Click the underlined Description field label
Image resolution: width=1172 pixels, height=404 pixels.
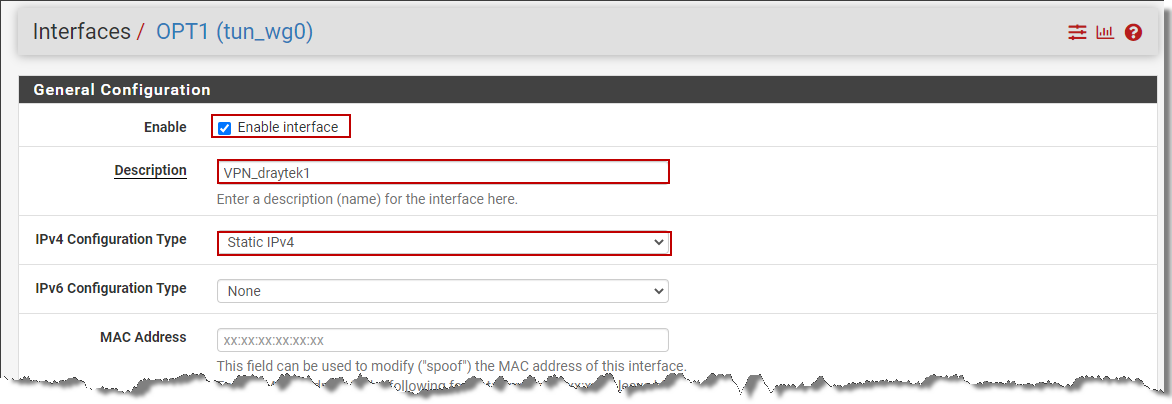tap(150, 170)
